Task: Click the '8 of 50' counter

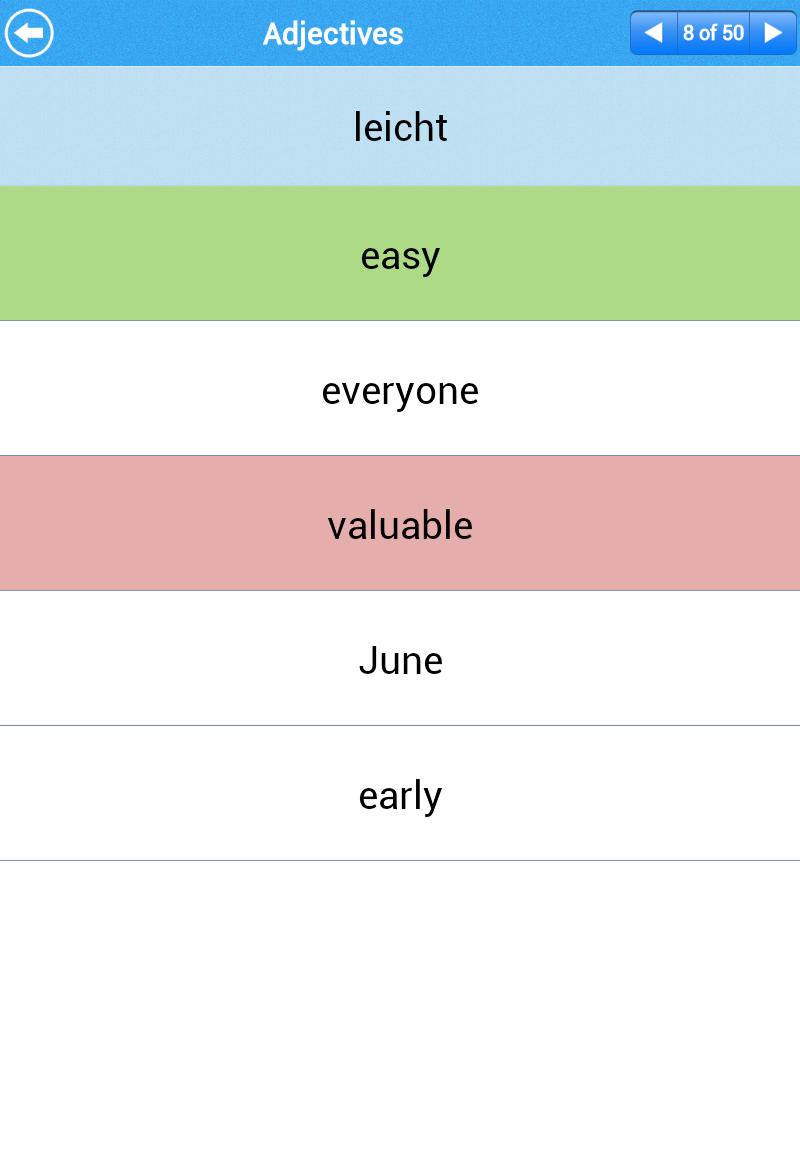Action: 713,33
